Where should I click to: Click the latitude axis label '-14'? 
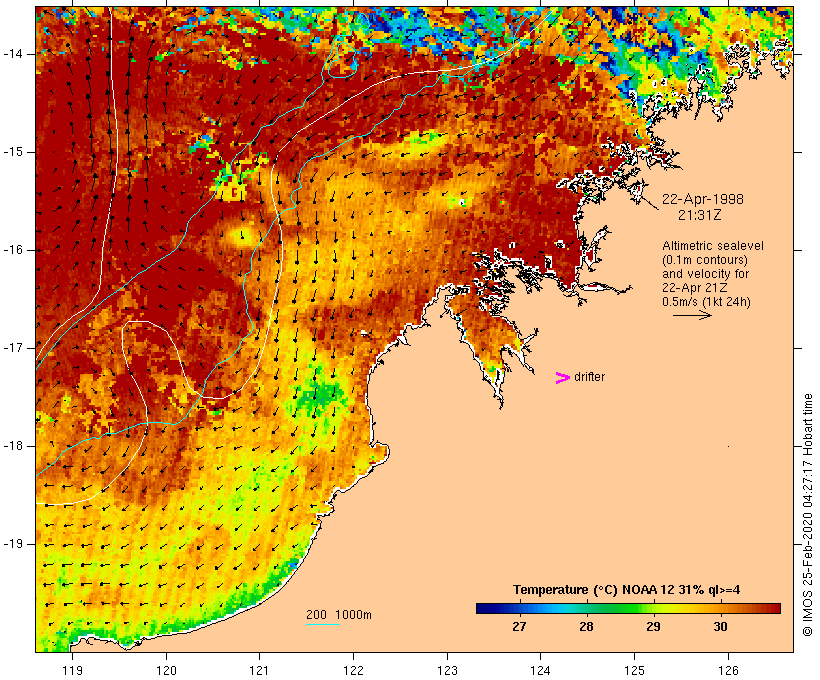pos(12,54)
